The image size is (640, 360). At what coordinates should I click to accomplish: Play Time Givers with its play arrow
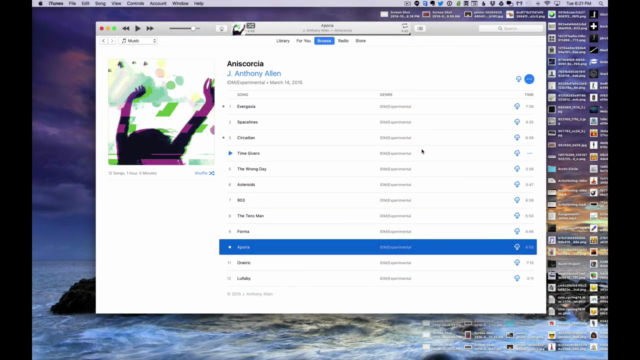point(230,153)
